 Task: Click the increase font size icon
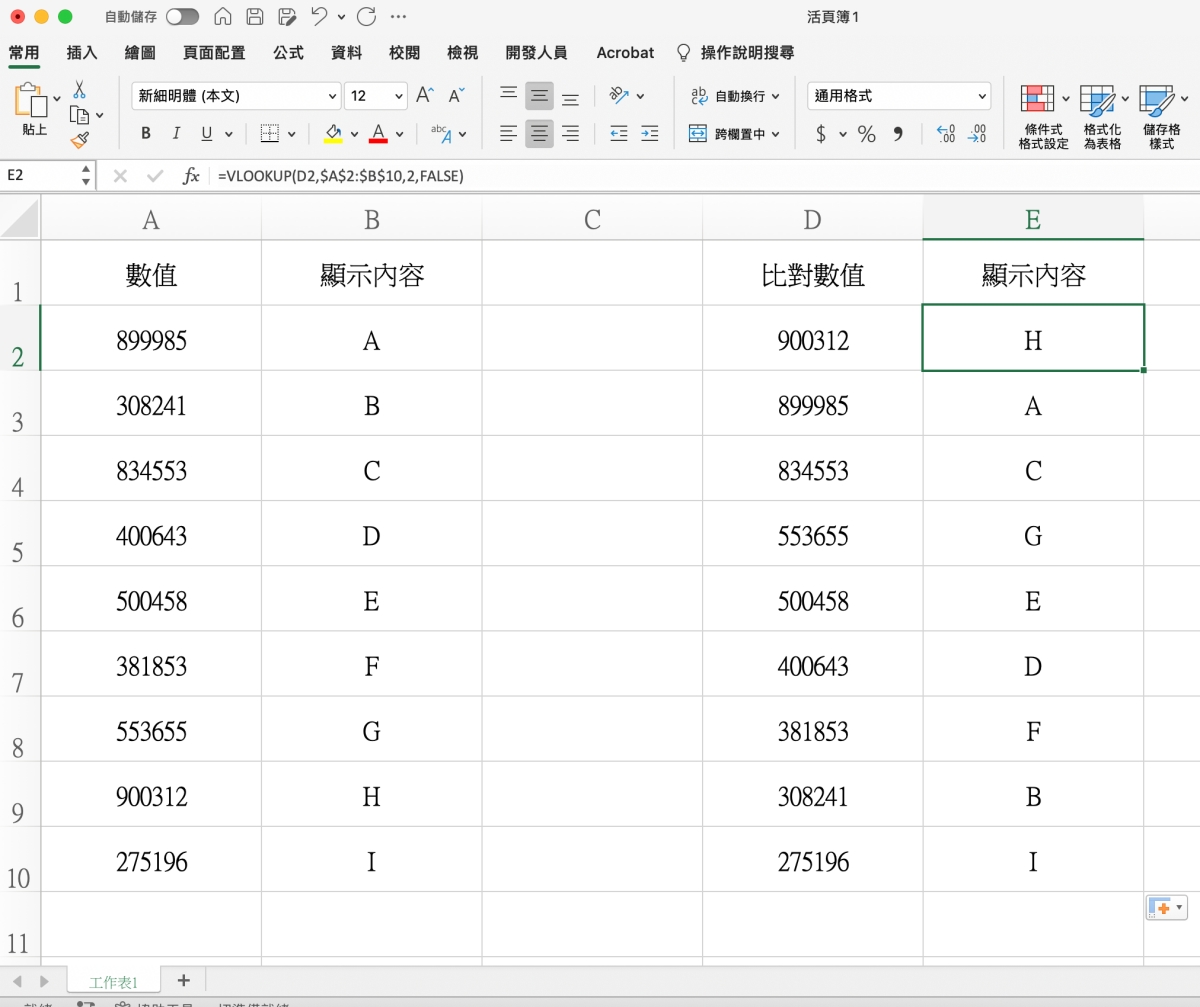425,96
